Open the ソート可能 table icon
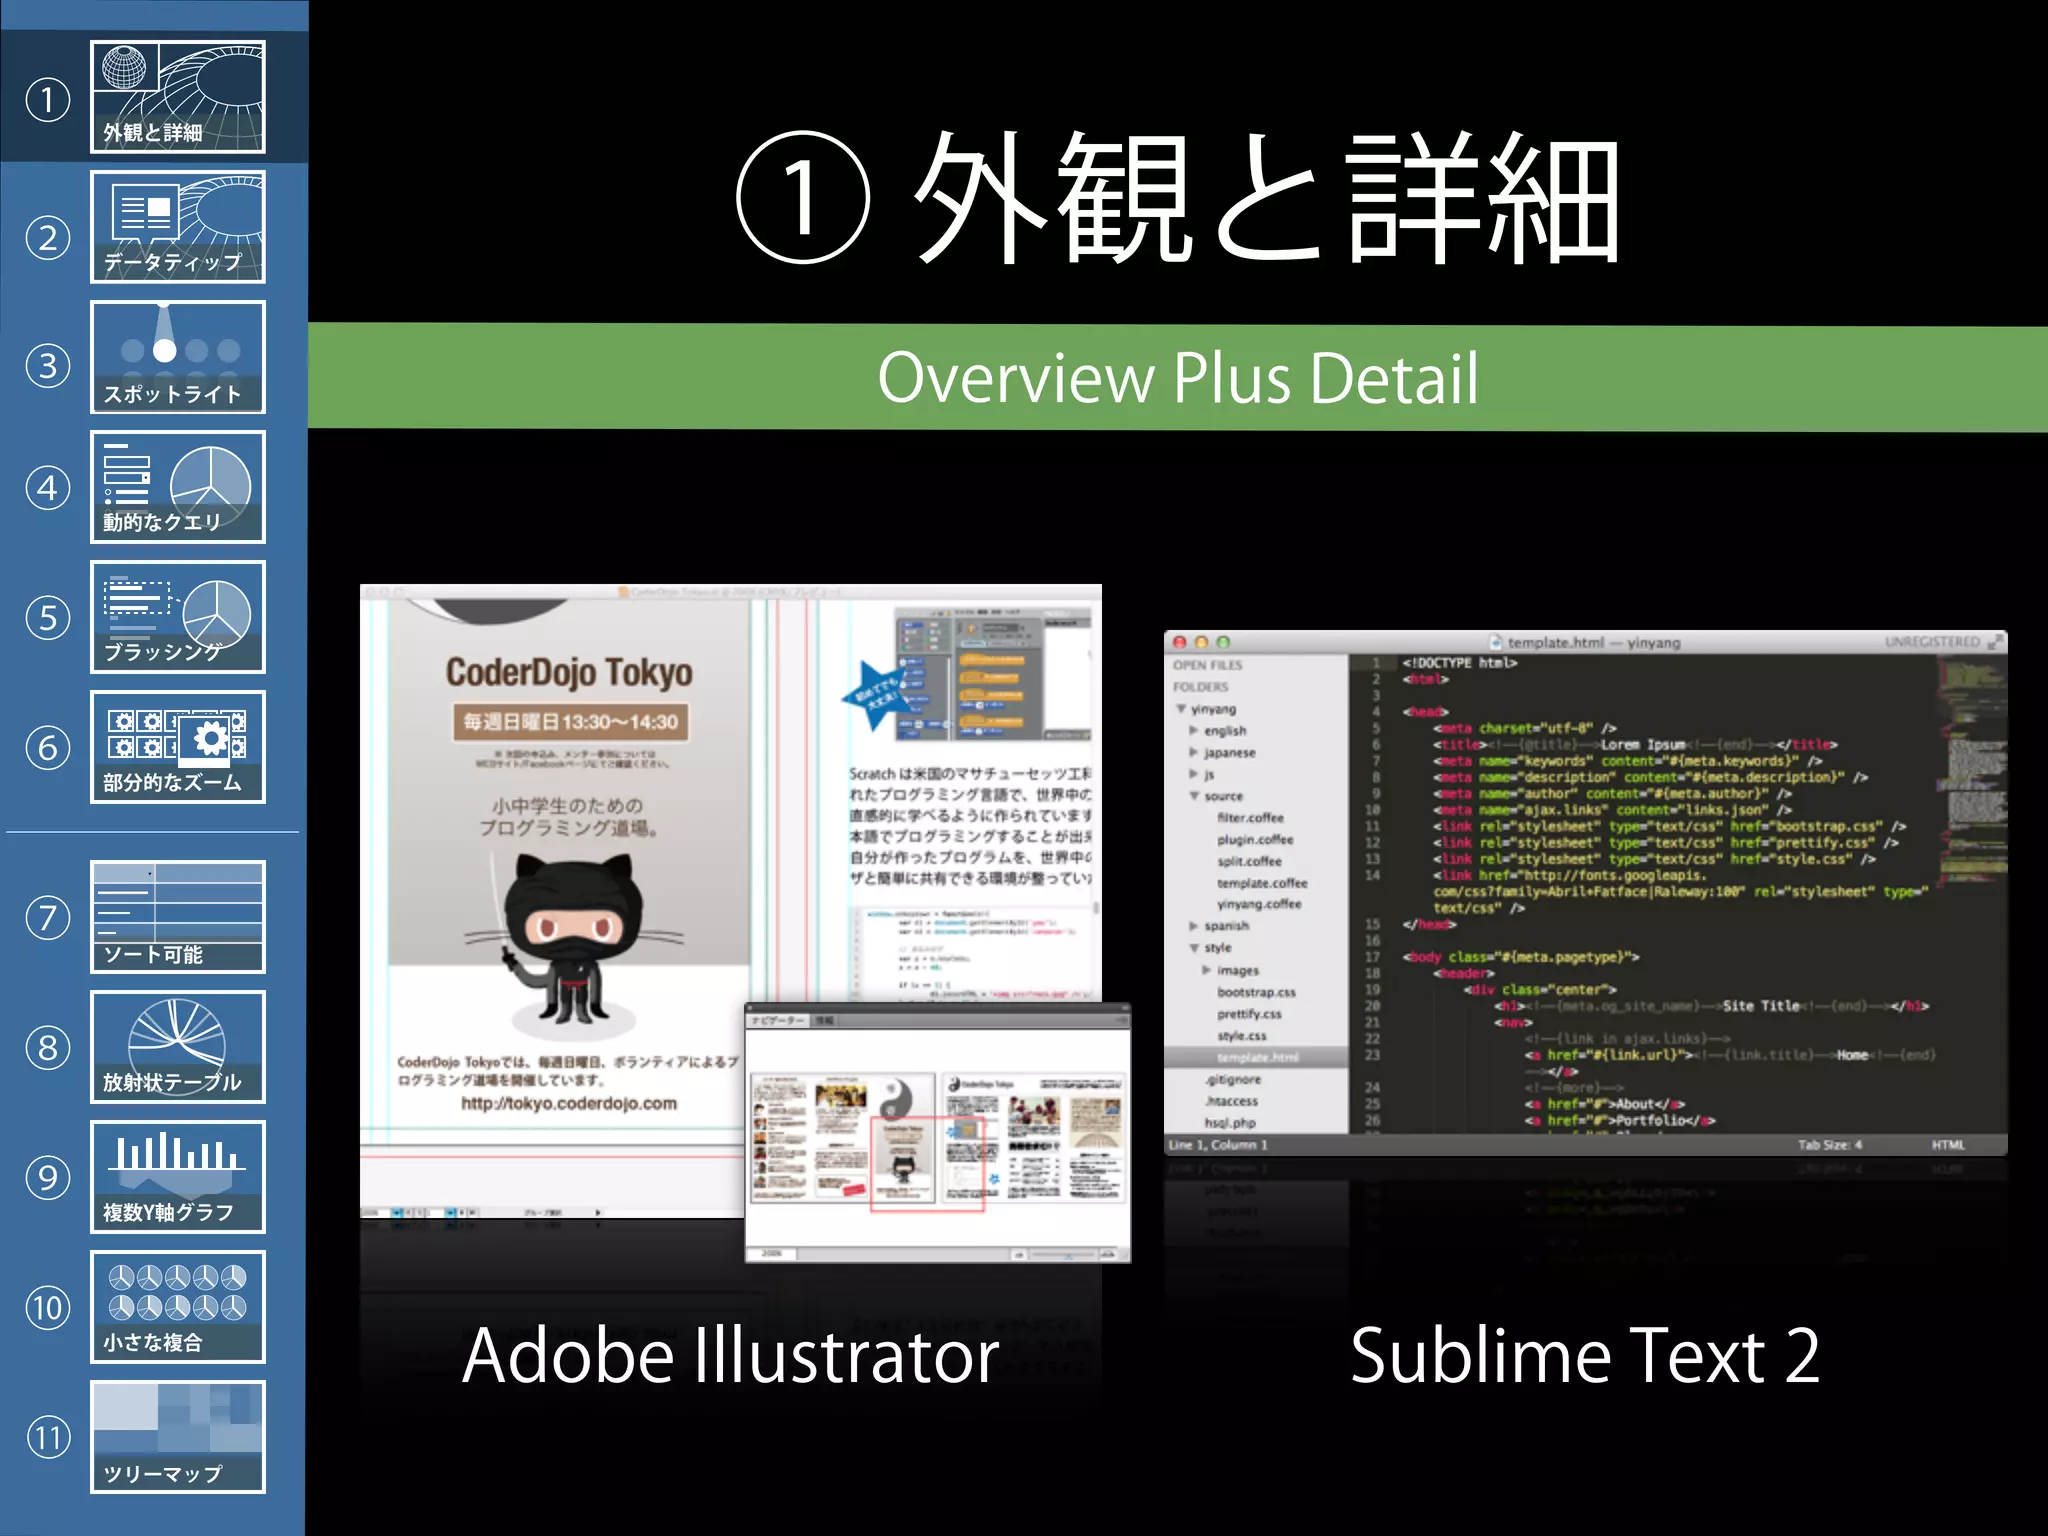 pyautogui.click(x=177, y=917)
